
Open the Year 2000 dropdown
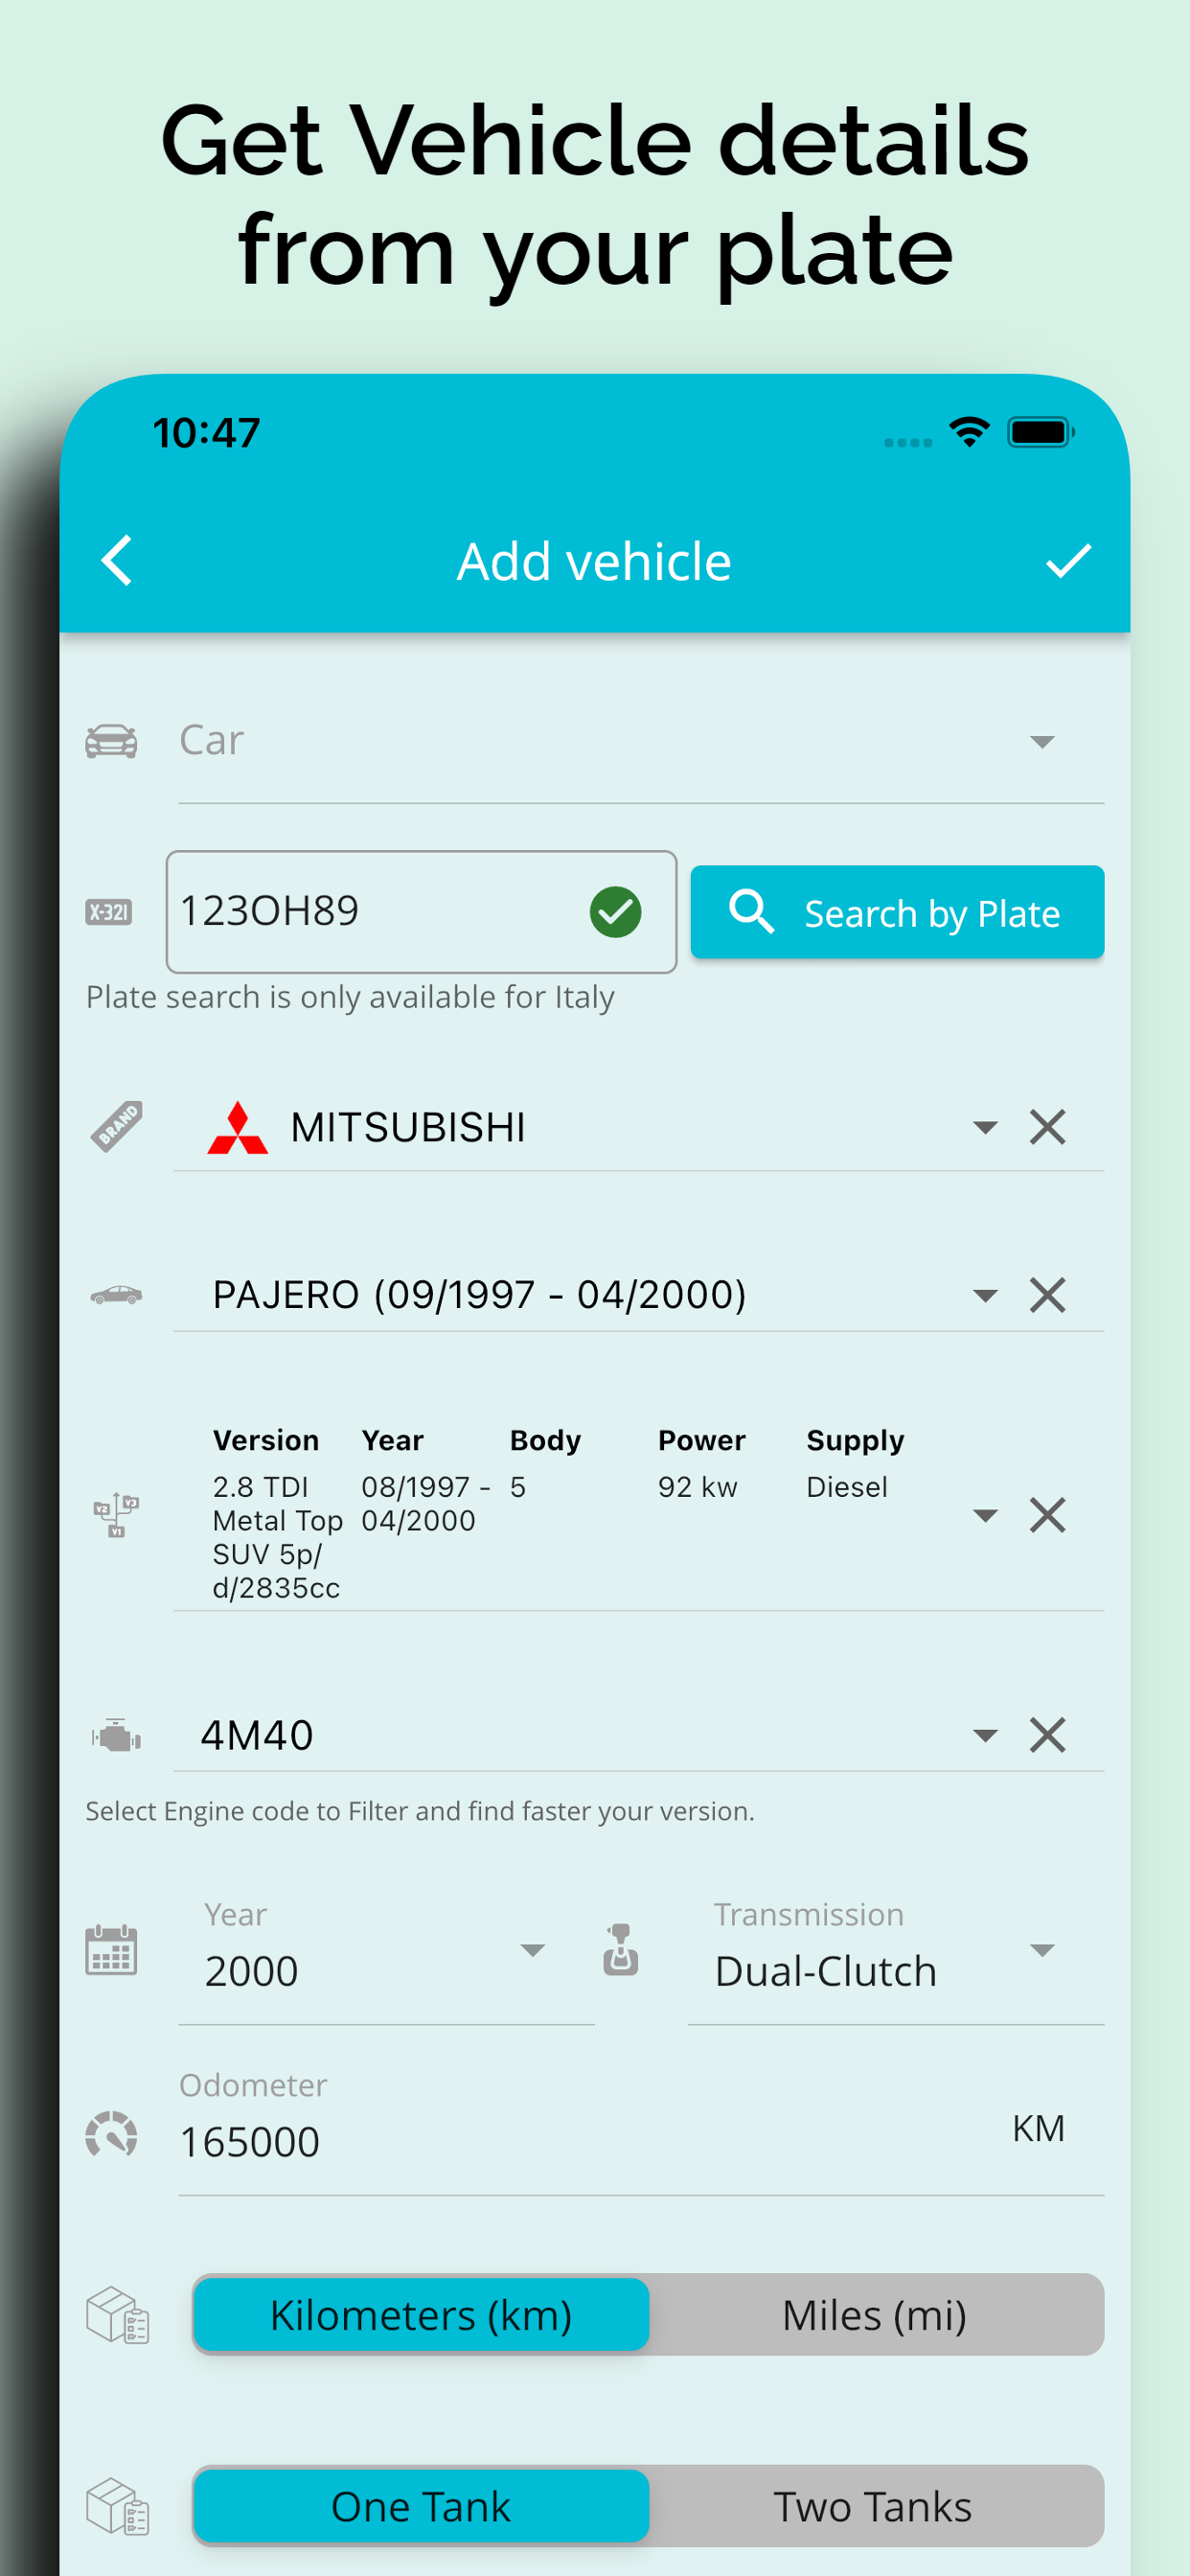(x=386, y=1958)
